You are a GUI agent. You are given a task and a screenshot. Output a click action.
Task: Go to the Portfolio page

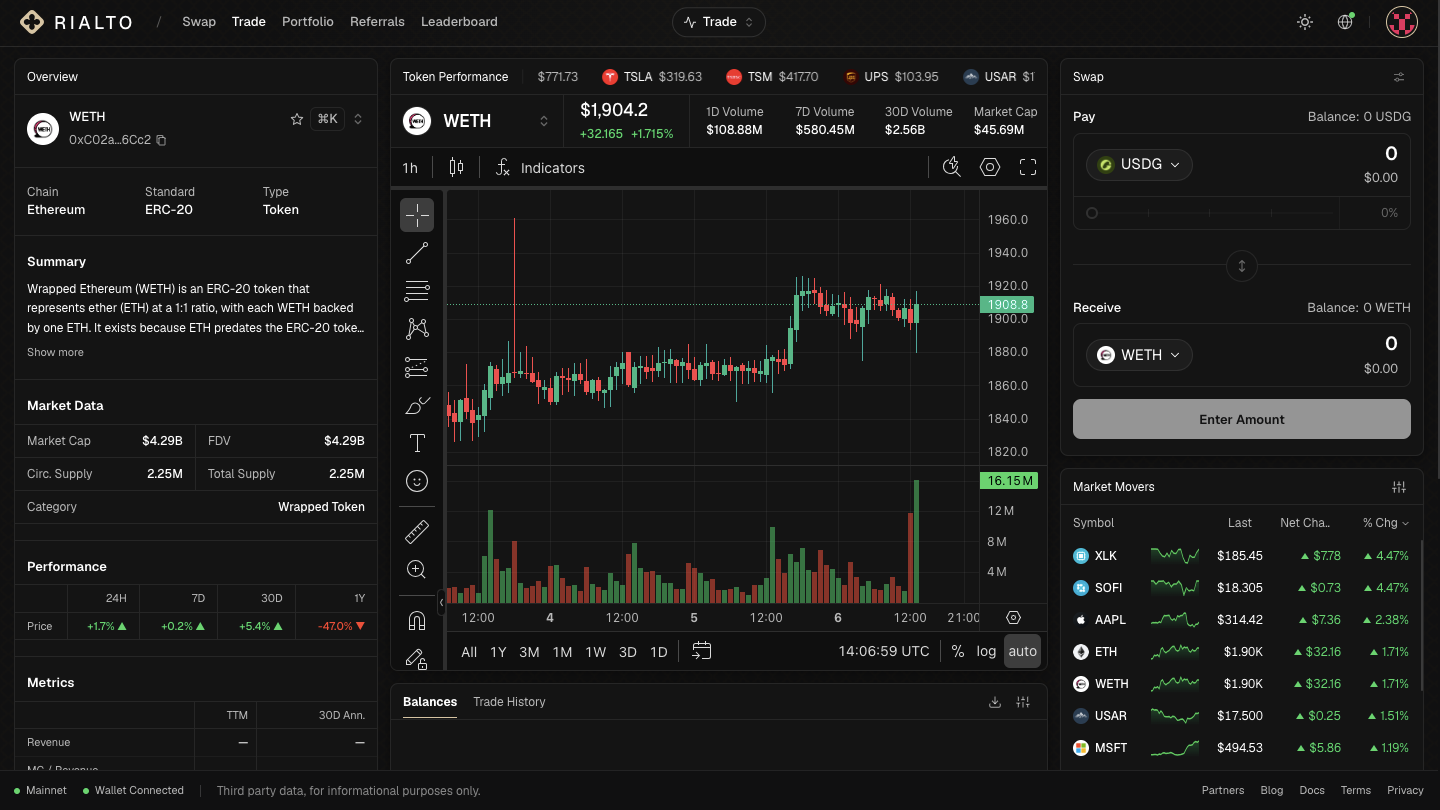[308, 21]
